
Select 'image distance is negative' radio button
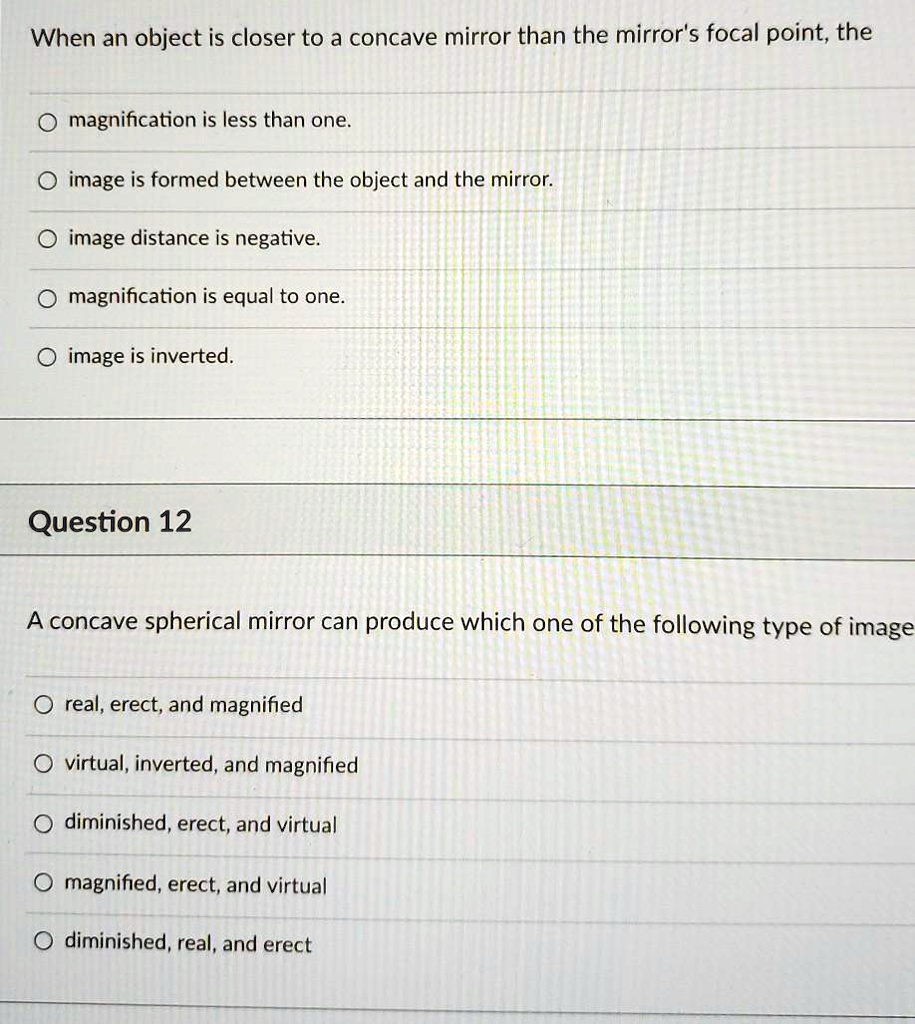pos(47,240)
